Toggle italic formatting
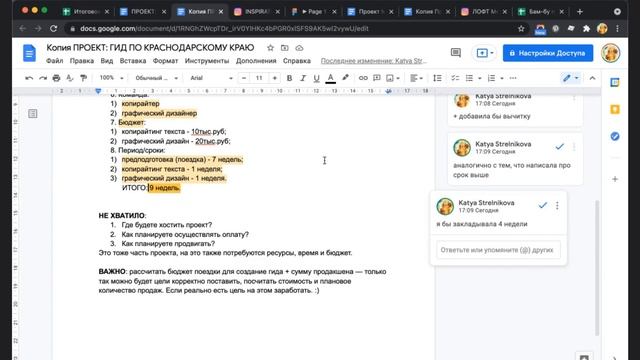This screenshot has height=360, width=640. point(303,78)
